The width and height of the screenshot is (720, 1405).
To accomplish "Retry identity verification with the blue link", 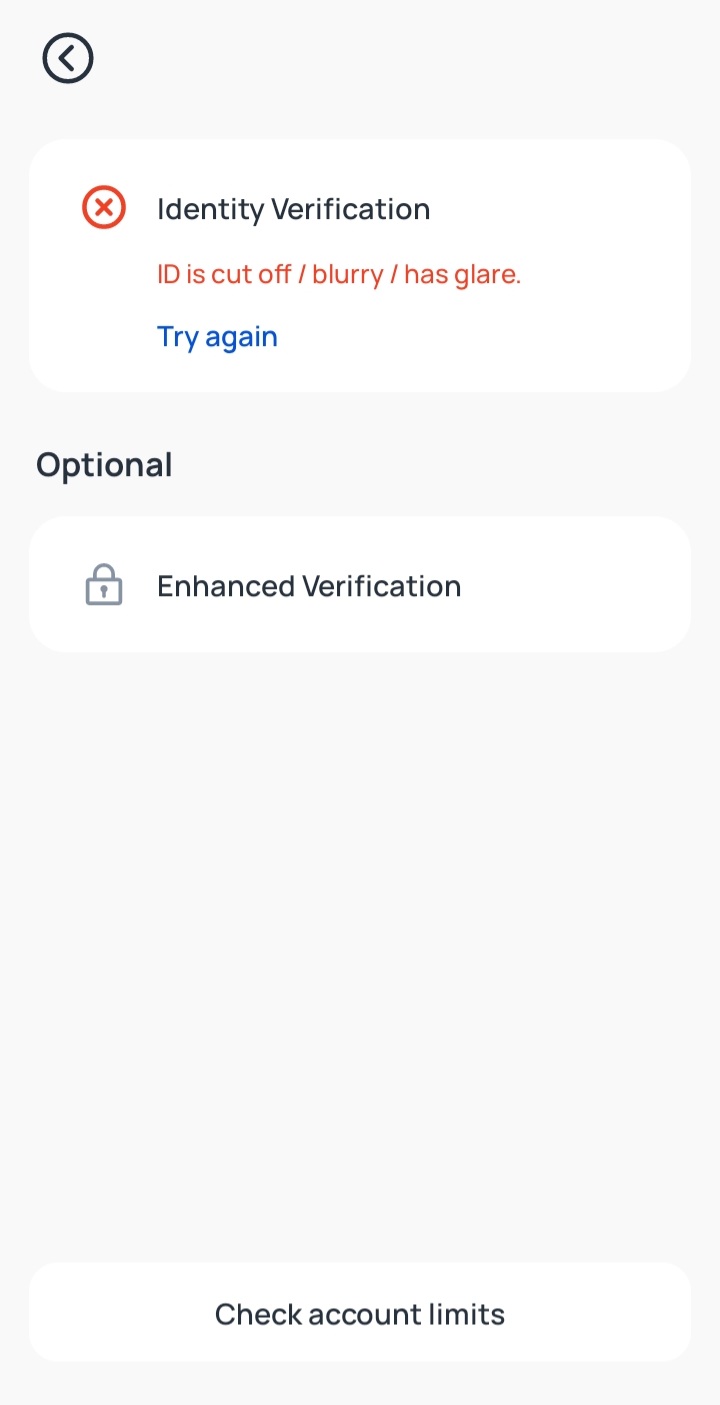I will [x=217, y=337].
